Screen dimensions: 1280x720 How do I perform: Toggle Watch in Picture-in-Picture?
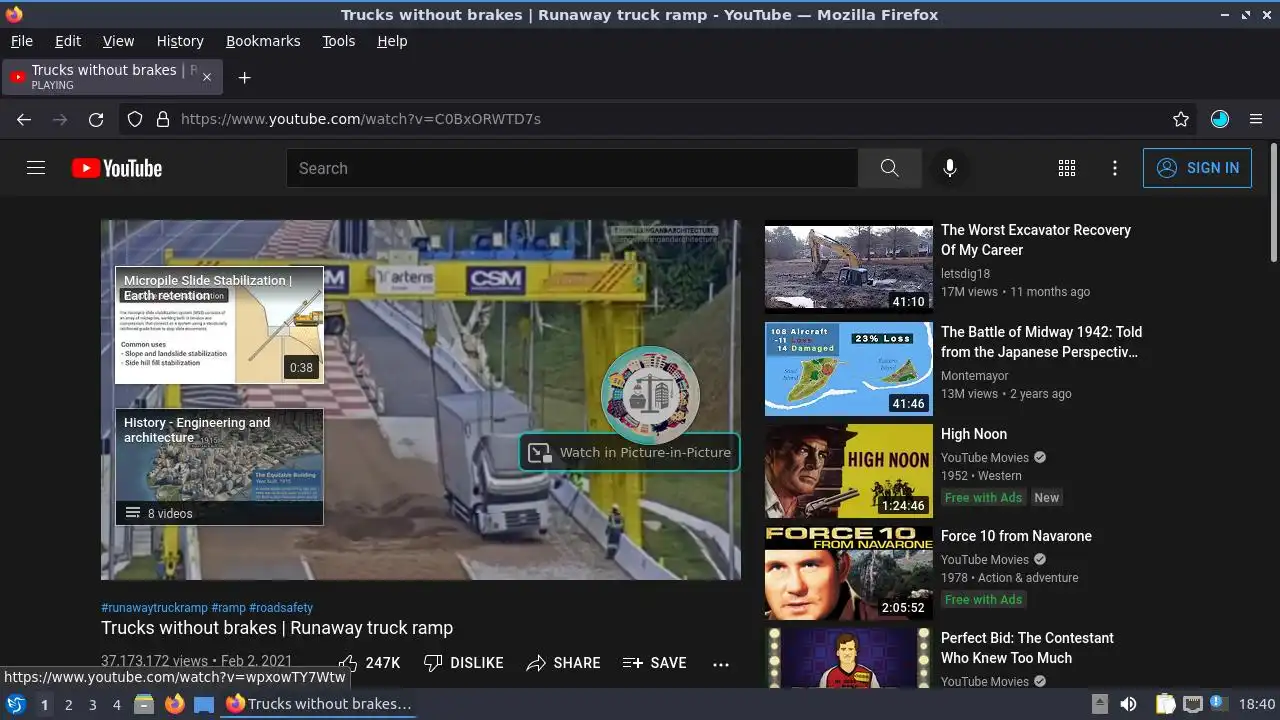[x=630, y=452]
